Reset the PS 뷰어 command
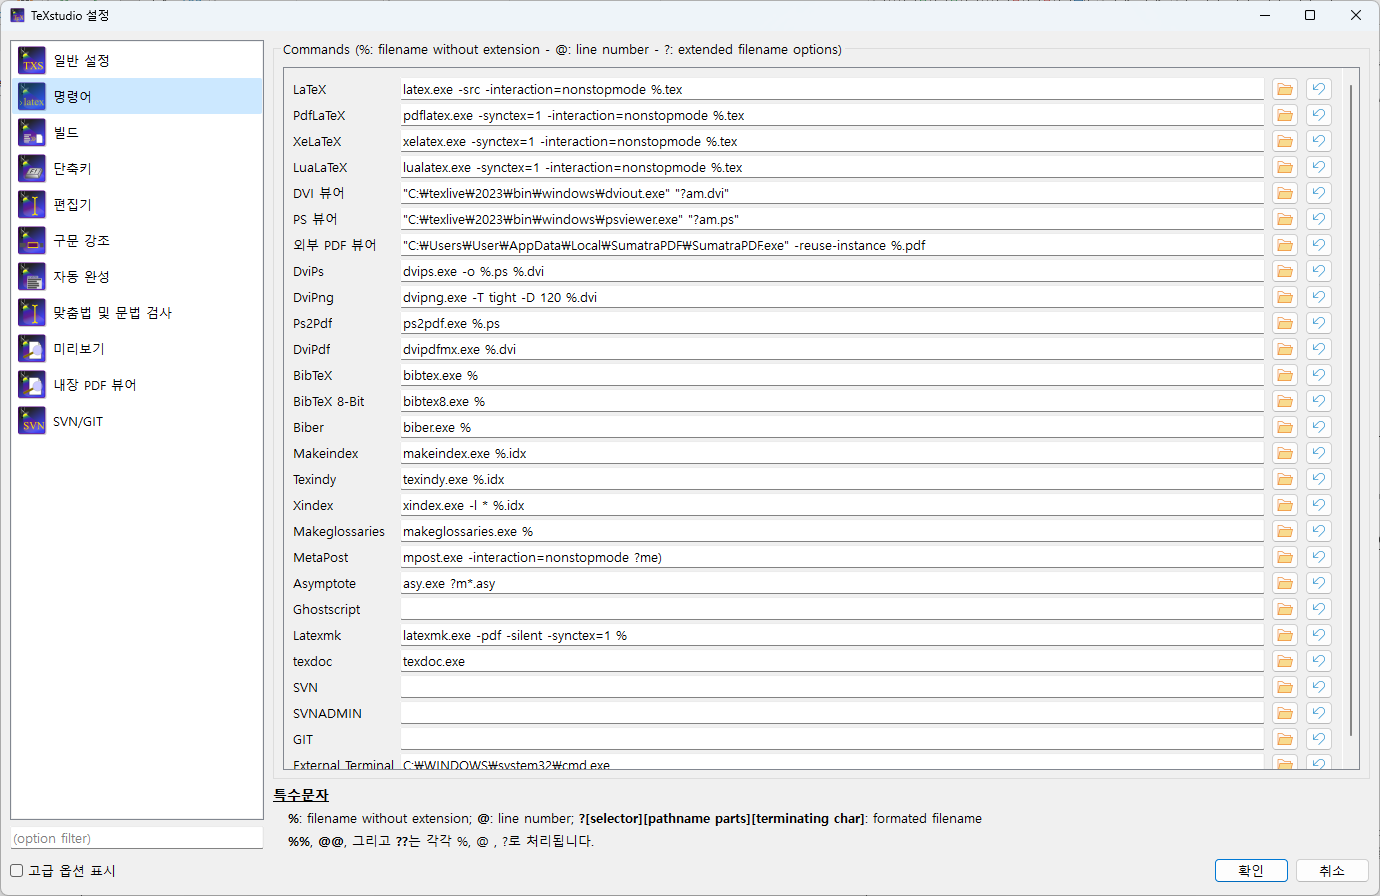The image size is (1380, 896). pyautogui.click(x=1319, y=219)
